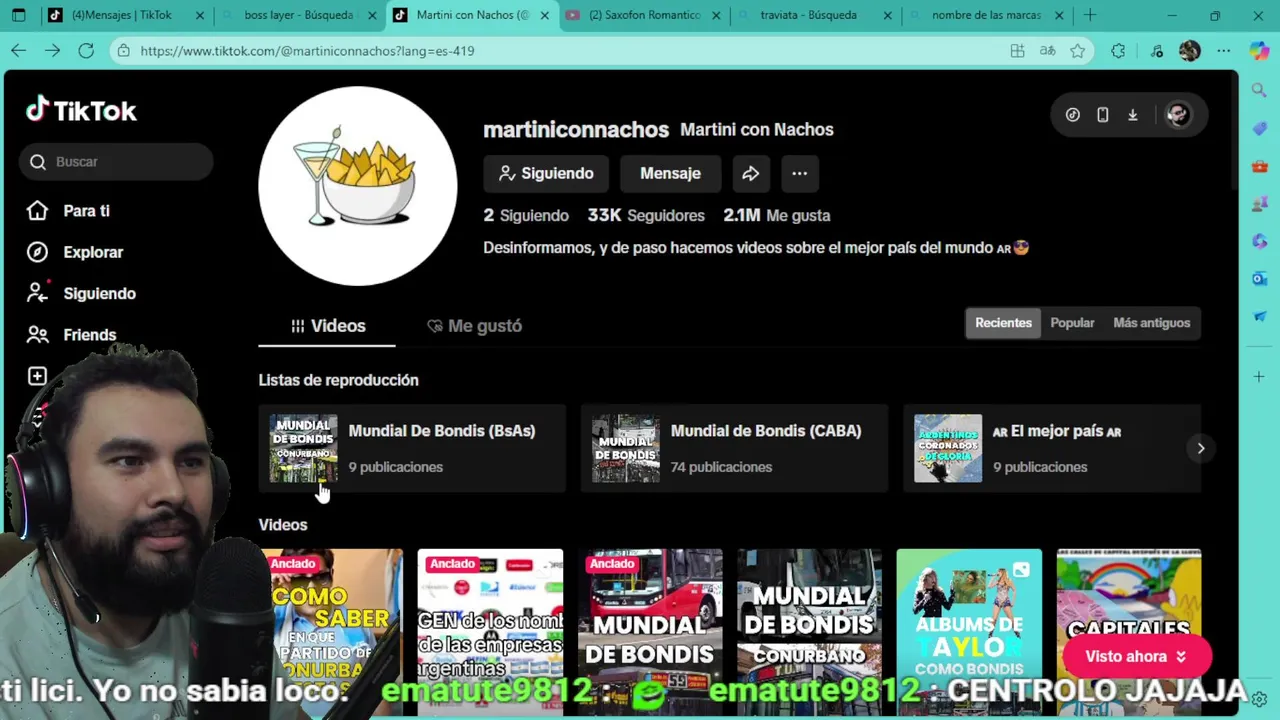
Task: Open Edge profile avatar in toolbar
Action: coord(1189,51)
